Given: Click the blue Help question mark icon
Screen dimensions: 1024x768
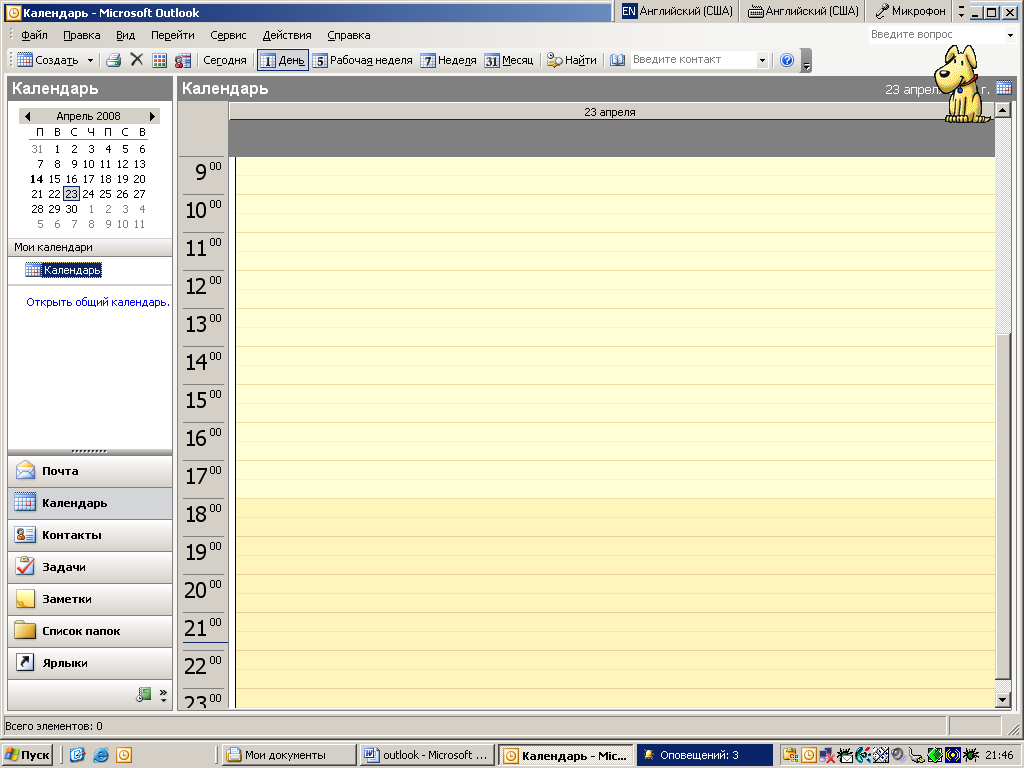Looking at the screenshot, I should coord(787,60).
